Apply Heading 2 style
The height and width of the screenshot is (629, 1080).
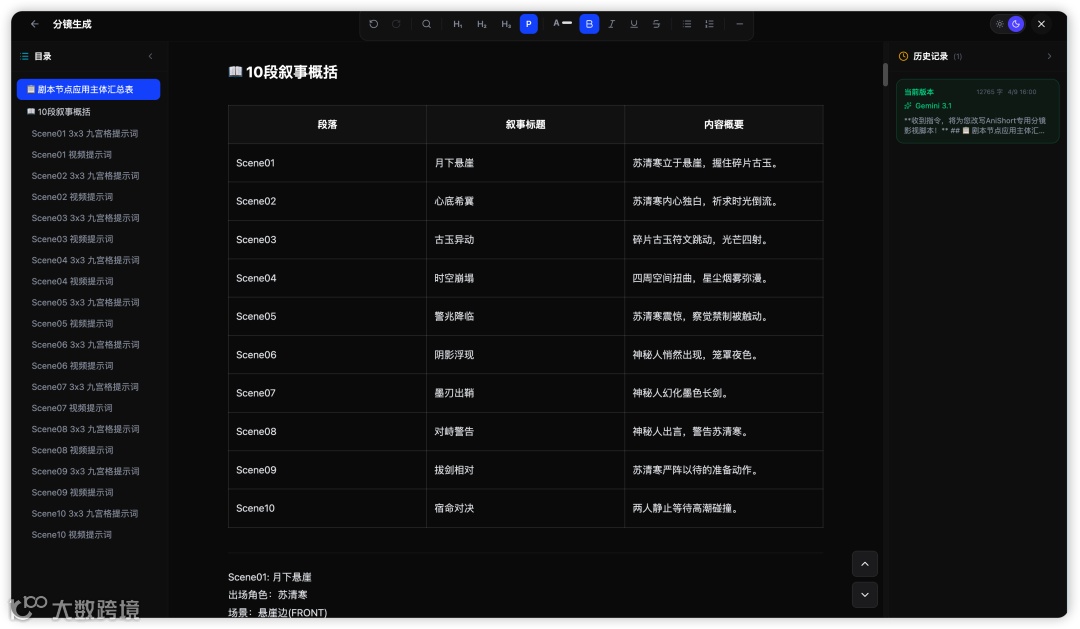point(481,24)
